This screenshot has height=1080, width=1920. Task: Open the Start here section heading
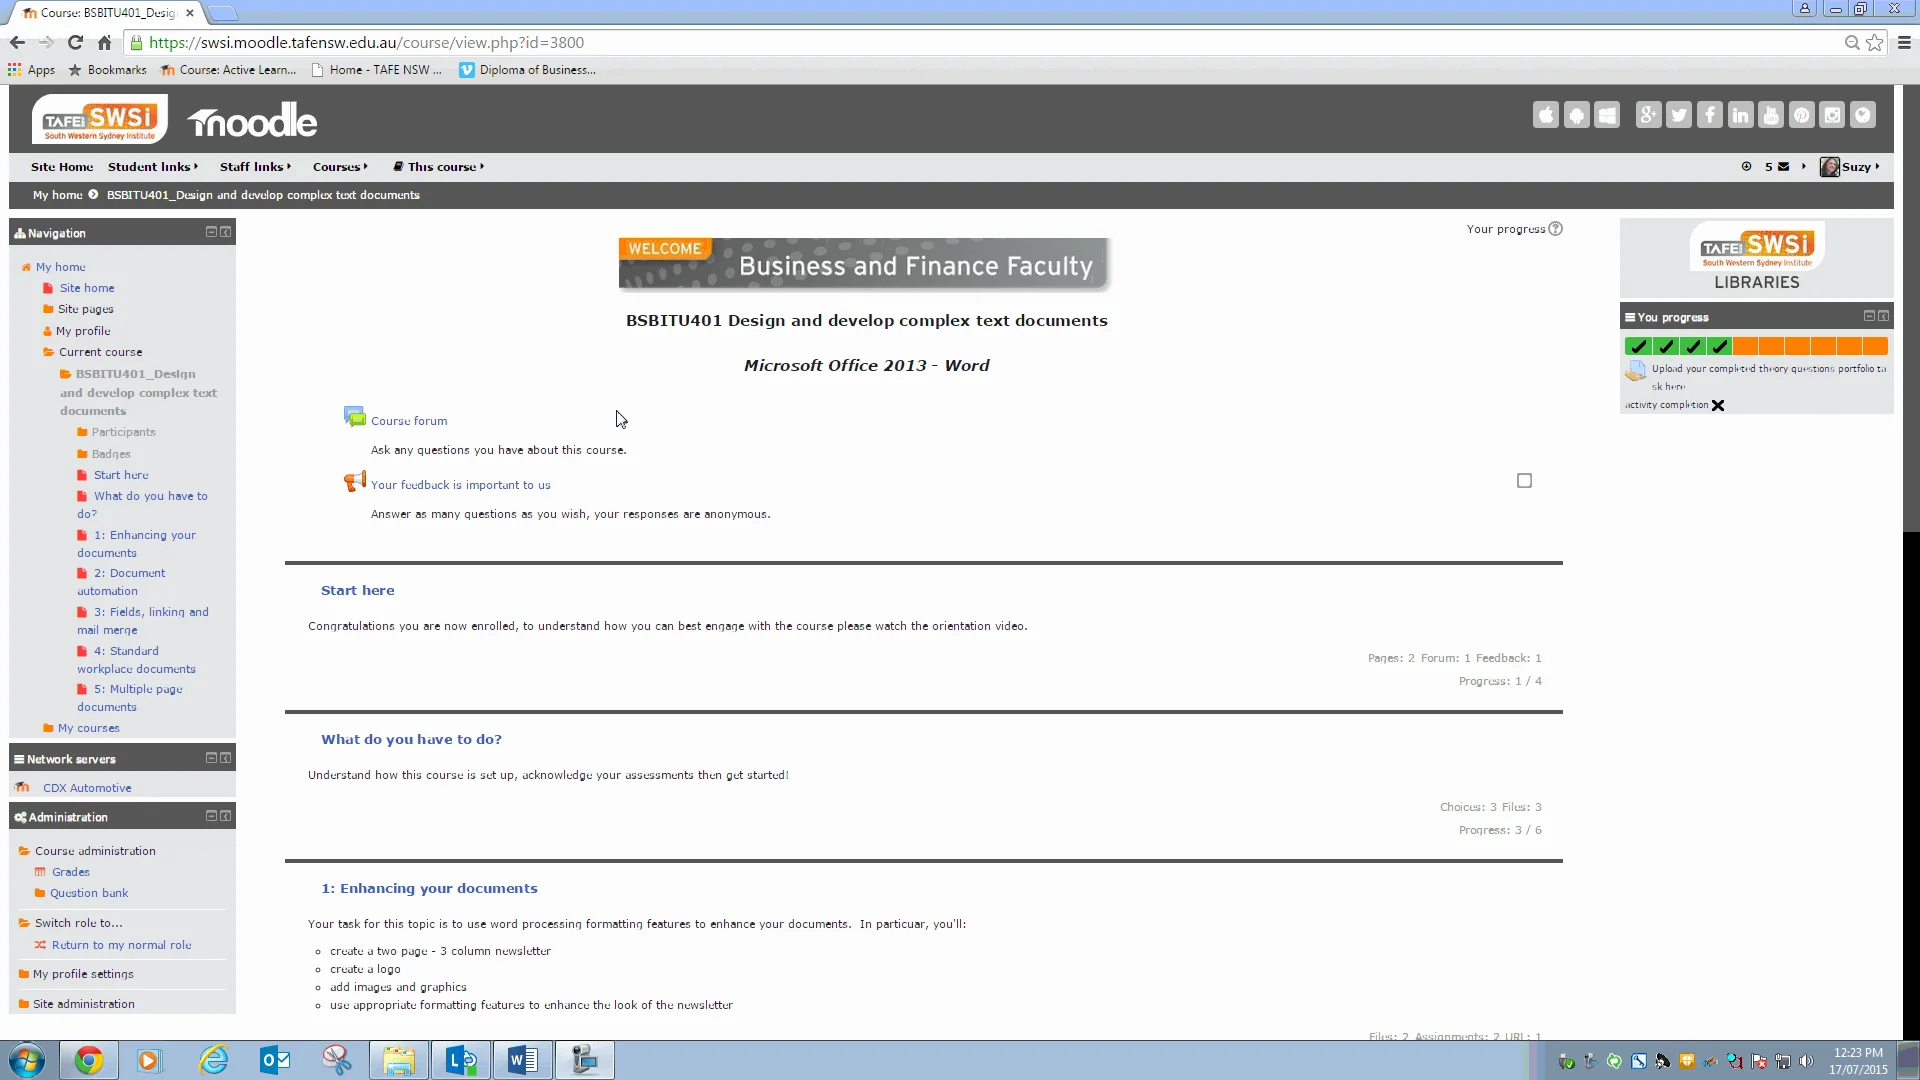pos(357,590)
